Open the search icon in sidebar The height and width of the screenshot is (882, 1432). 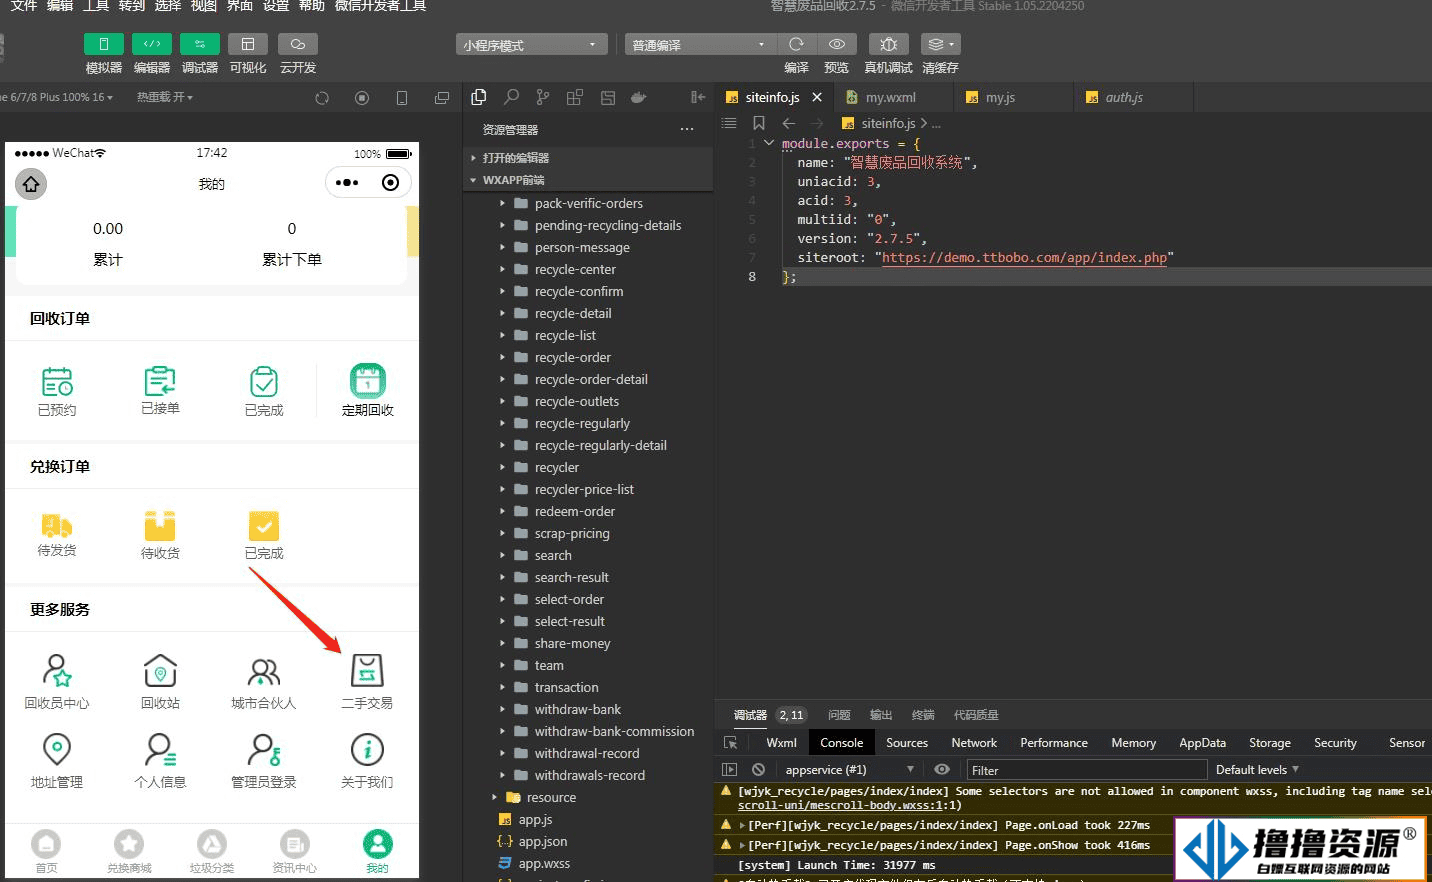coord(511,97)
